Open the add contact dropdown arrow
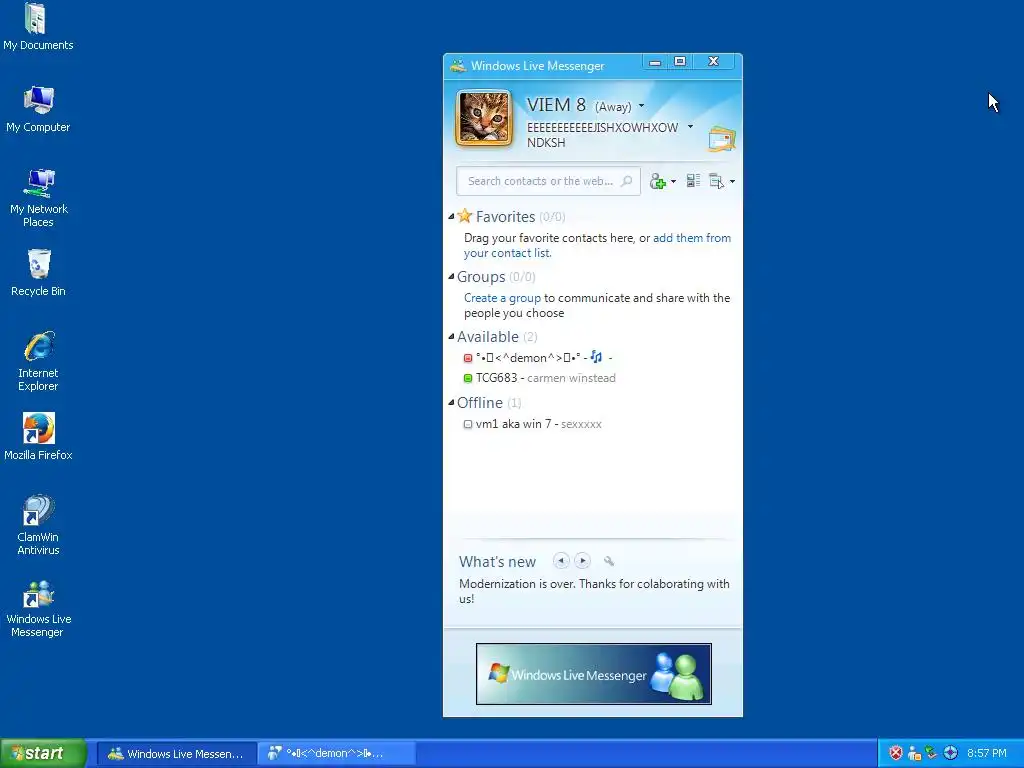 (673, 182)
